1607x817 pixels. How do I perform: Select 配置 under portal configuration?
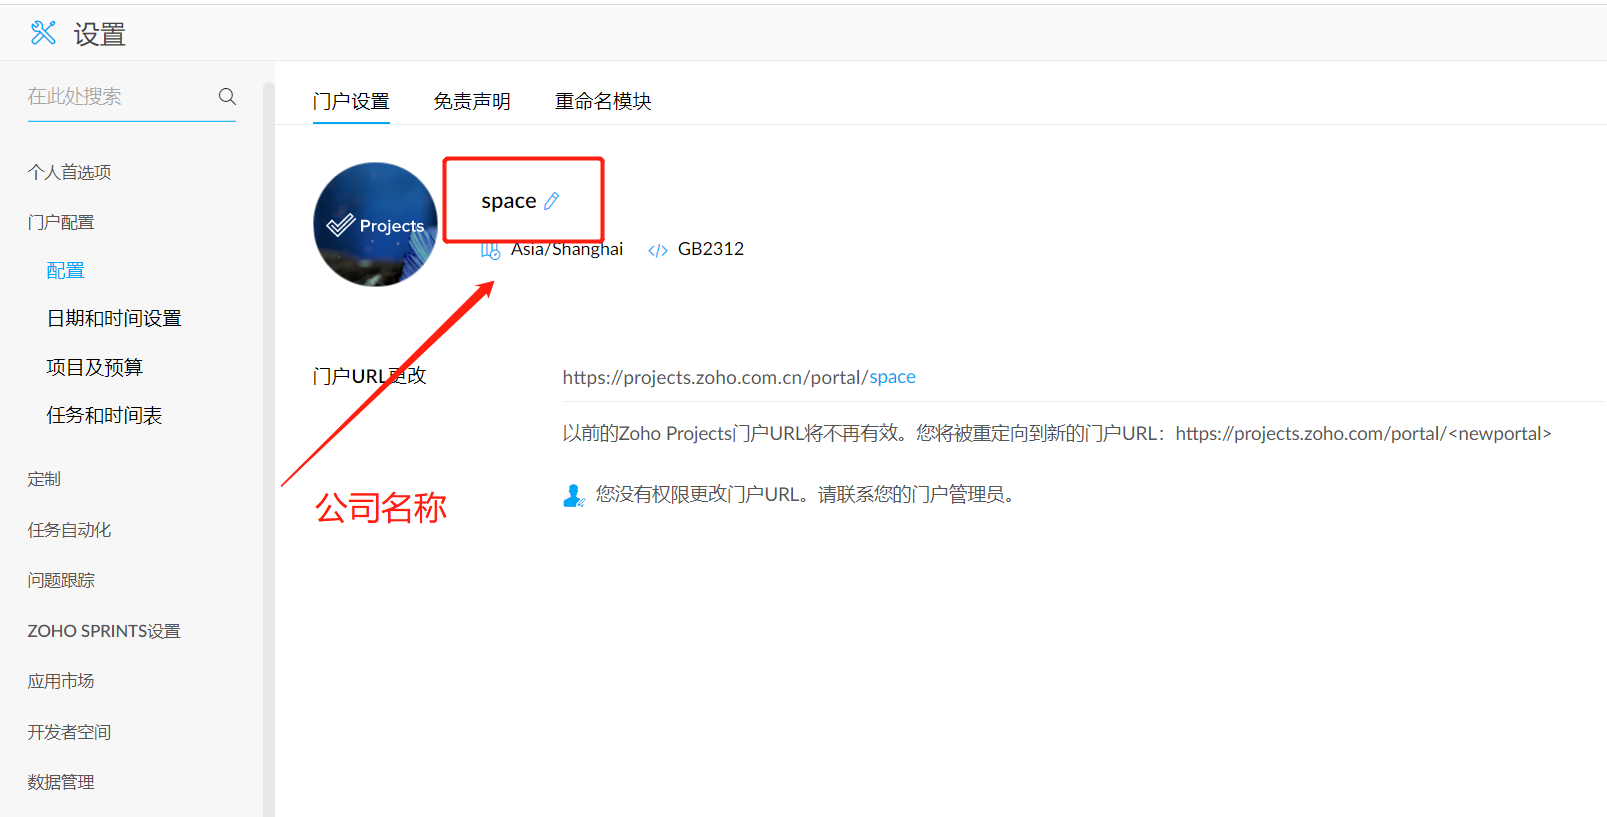point(65,270)
